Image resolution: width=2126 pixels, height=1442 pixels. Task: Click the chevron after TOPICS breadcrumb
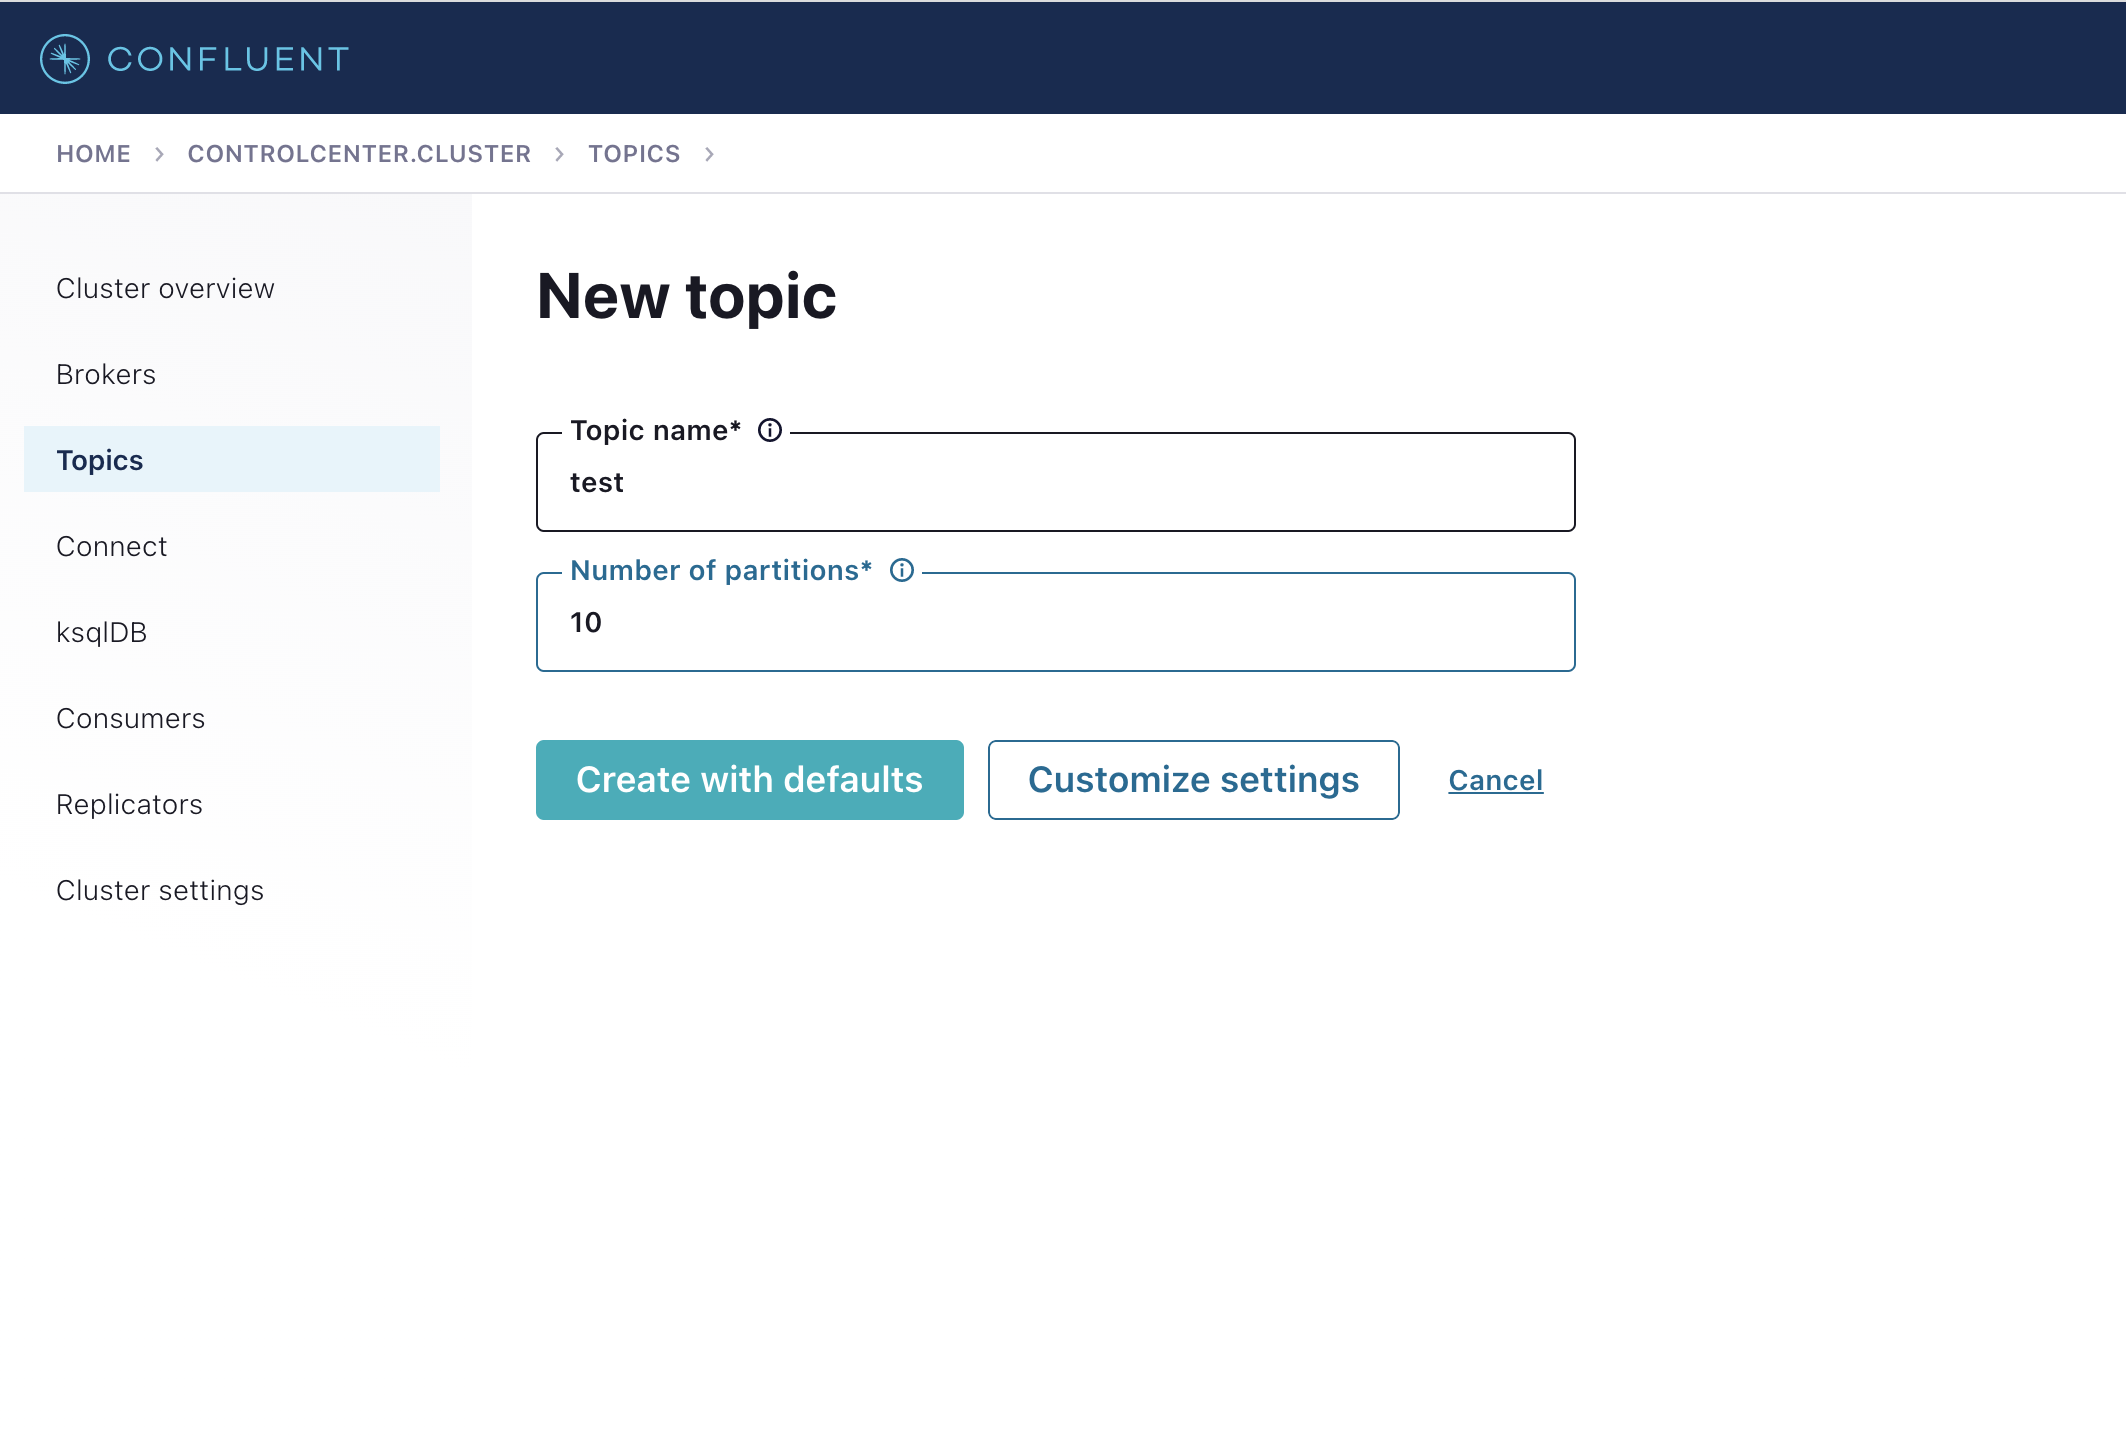(x=709, y=154)
